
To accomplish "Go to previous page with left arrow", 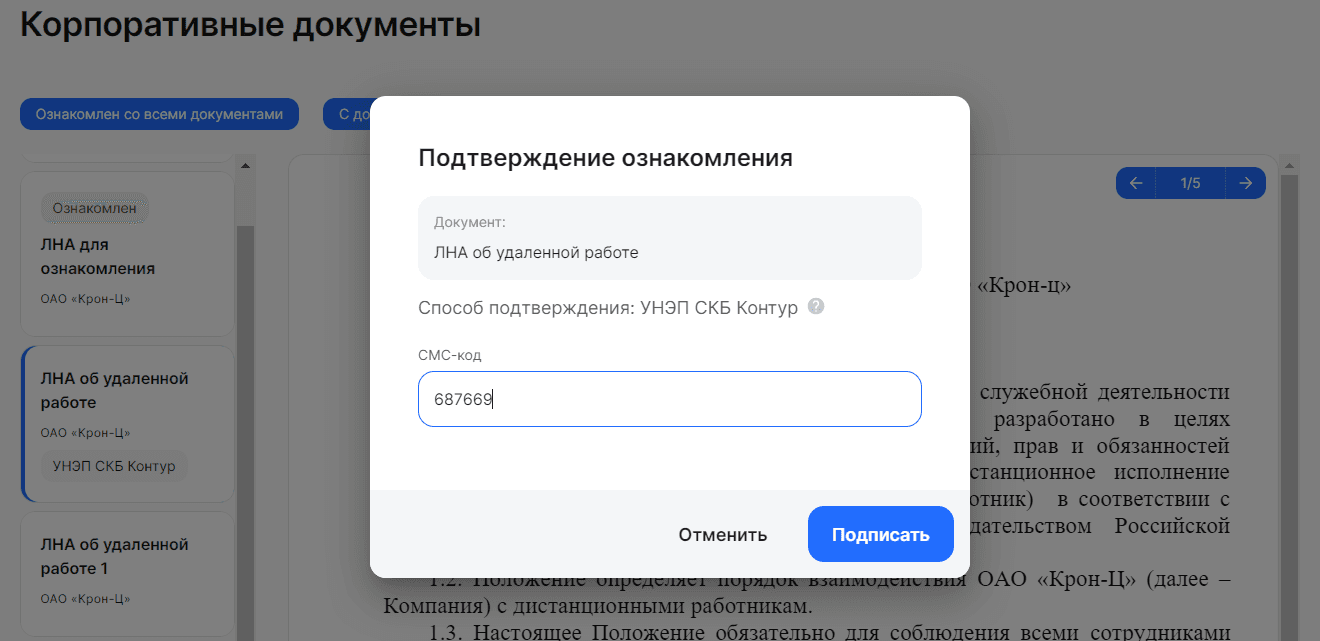I will (x=1136, y=183).
